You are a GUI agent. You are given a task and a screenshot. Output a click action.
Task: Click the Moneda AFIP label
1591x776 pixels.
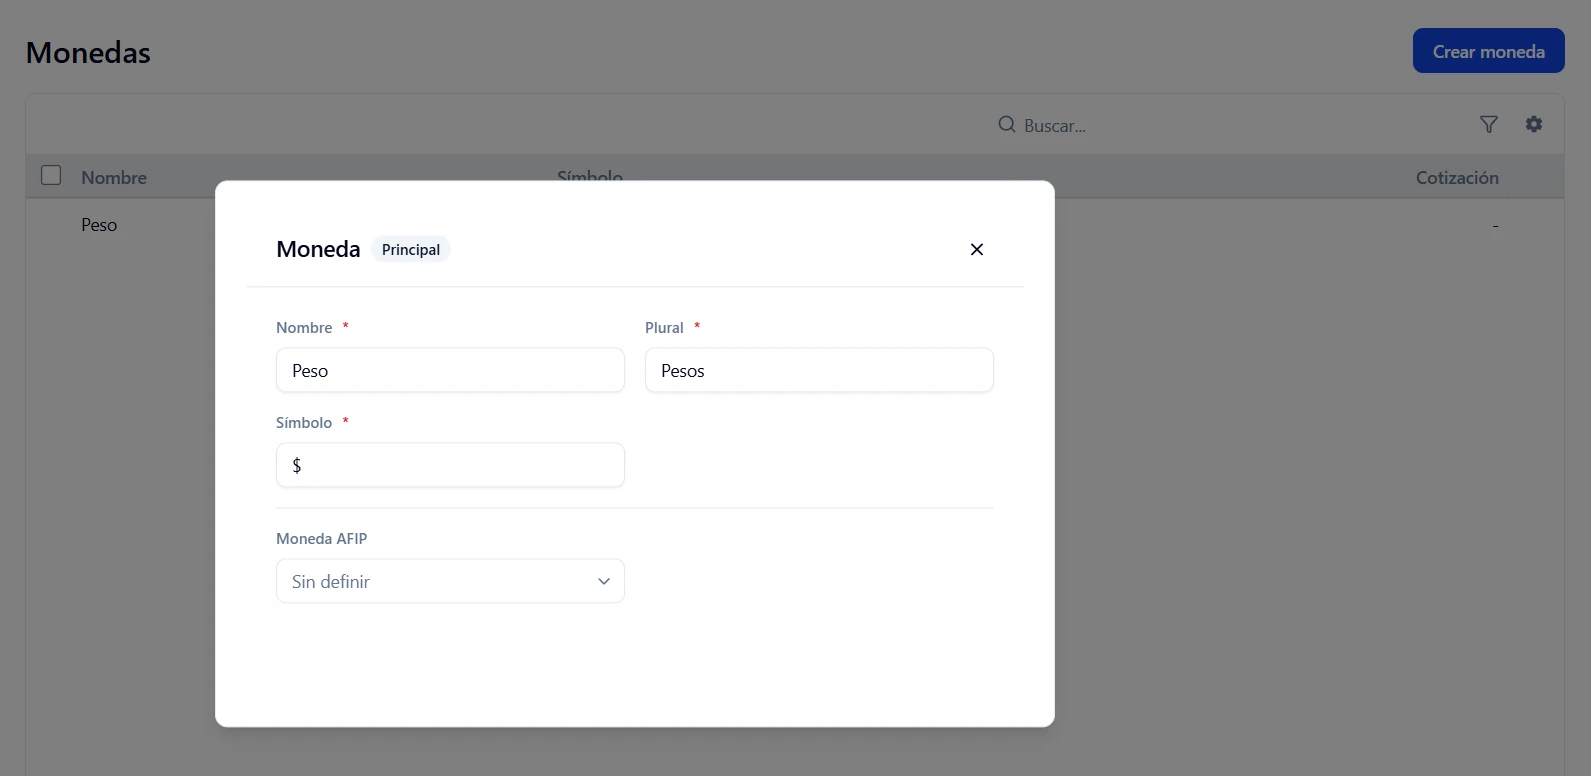[322, 538]
